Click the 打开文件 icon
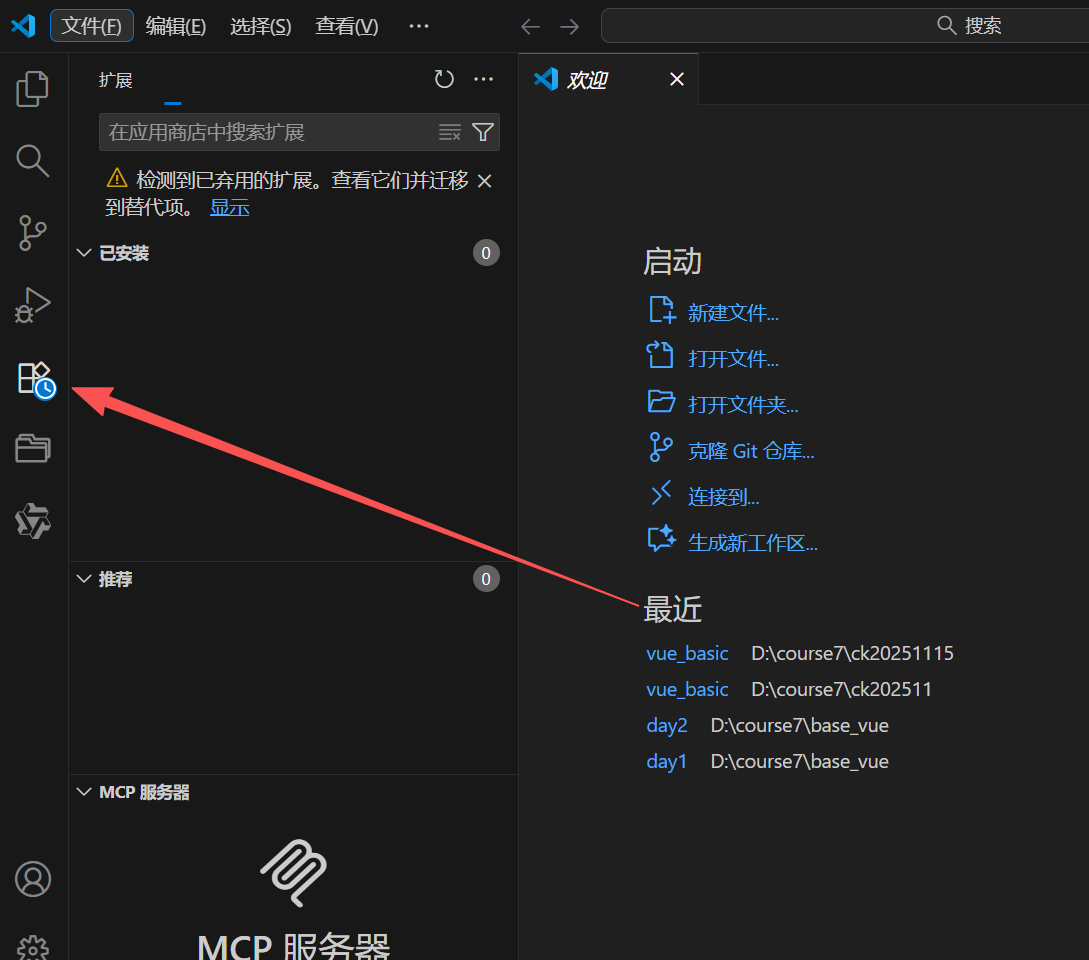Viewport: 1089px width, 960px height. coord(660,356)
